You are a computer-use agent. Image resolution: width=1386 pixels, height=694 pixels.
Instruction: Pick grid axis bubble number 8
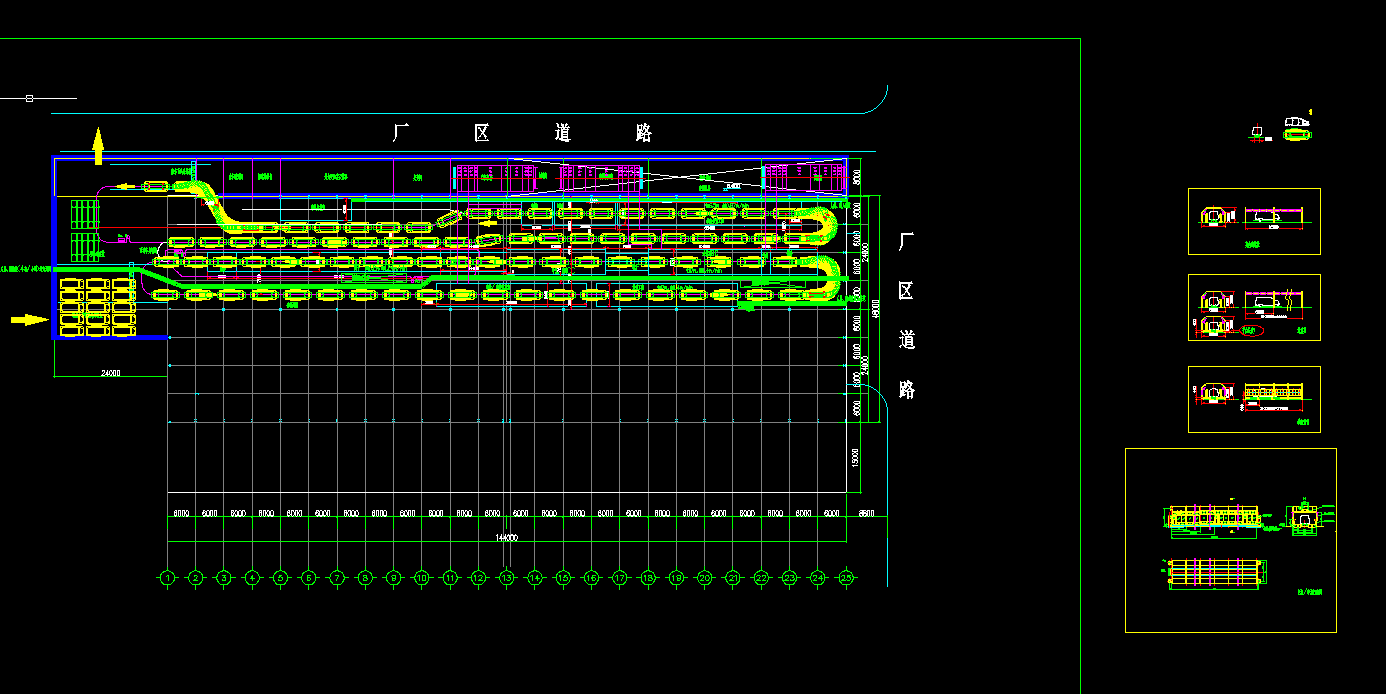click(x=366, y=578)
